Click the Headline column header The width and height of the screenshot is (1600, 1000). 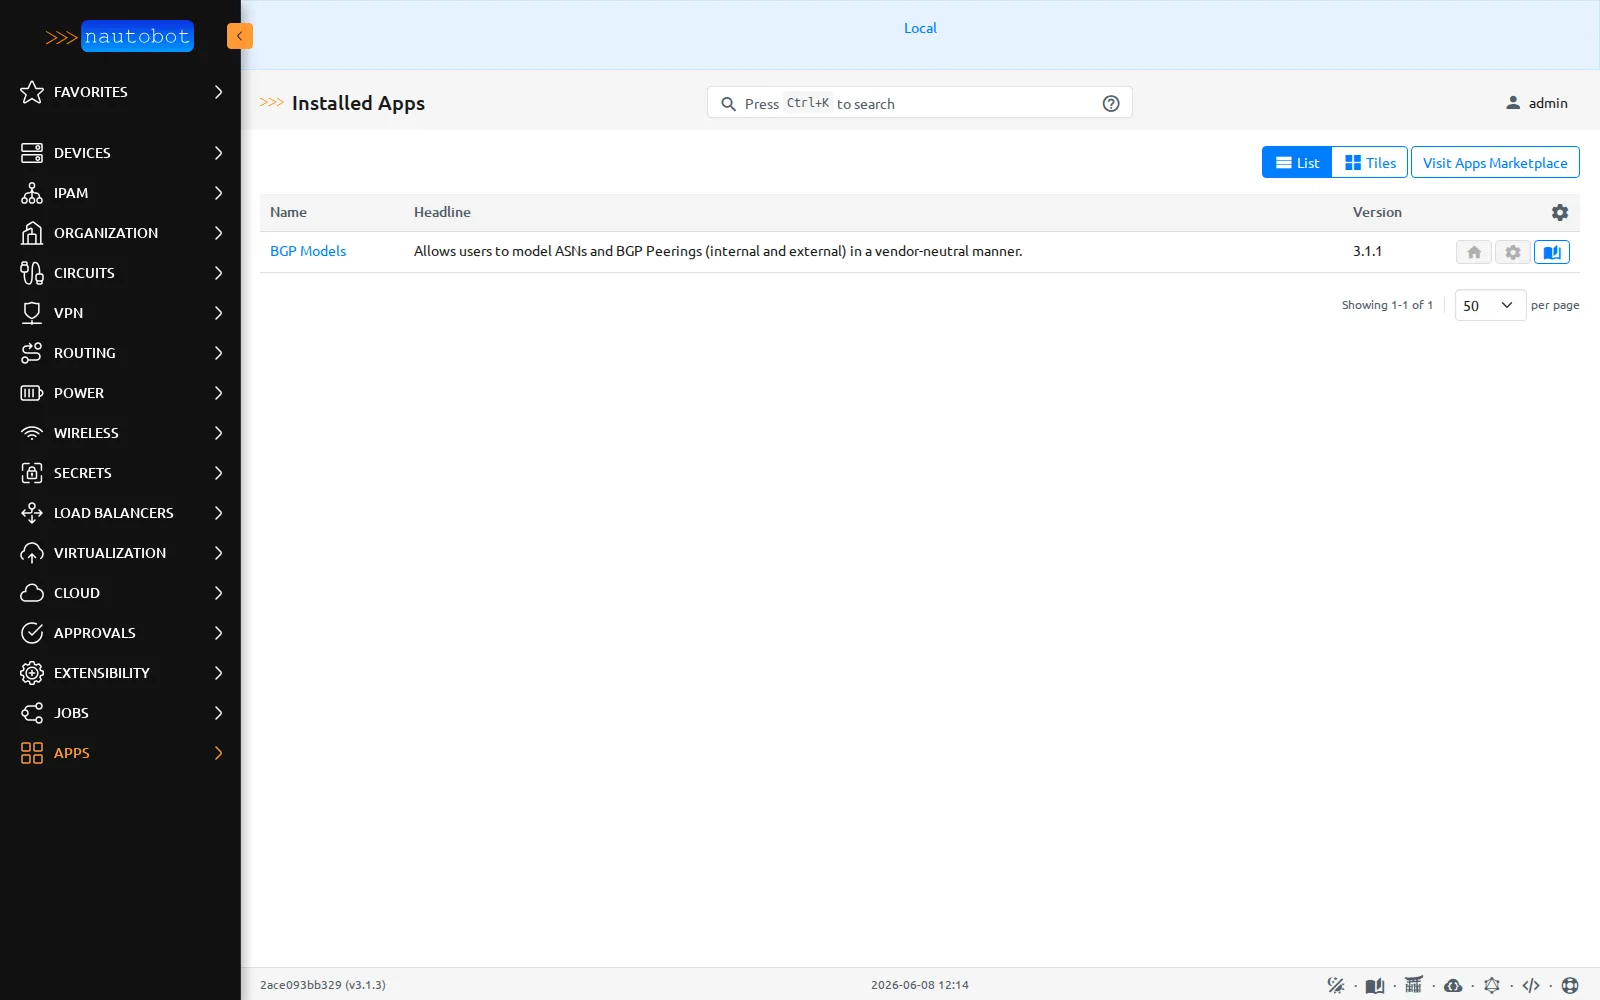point(442,212)
